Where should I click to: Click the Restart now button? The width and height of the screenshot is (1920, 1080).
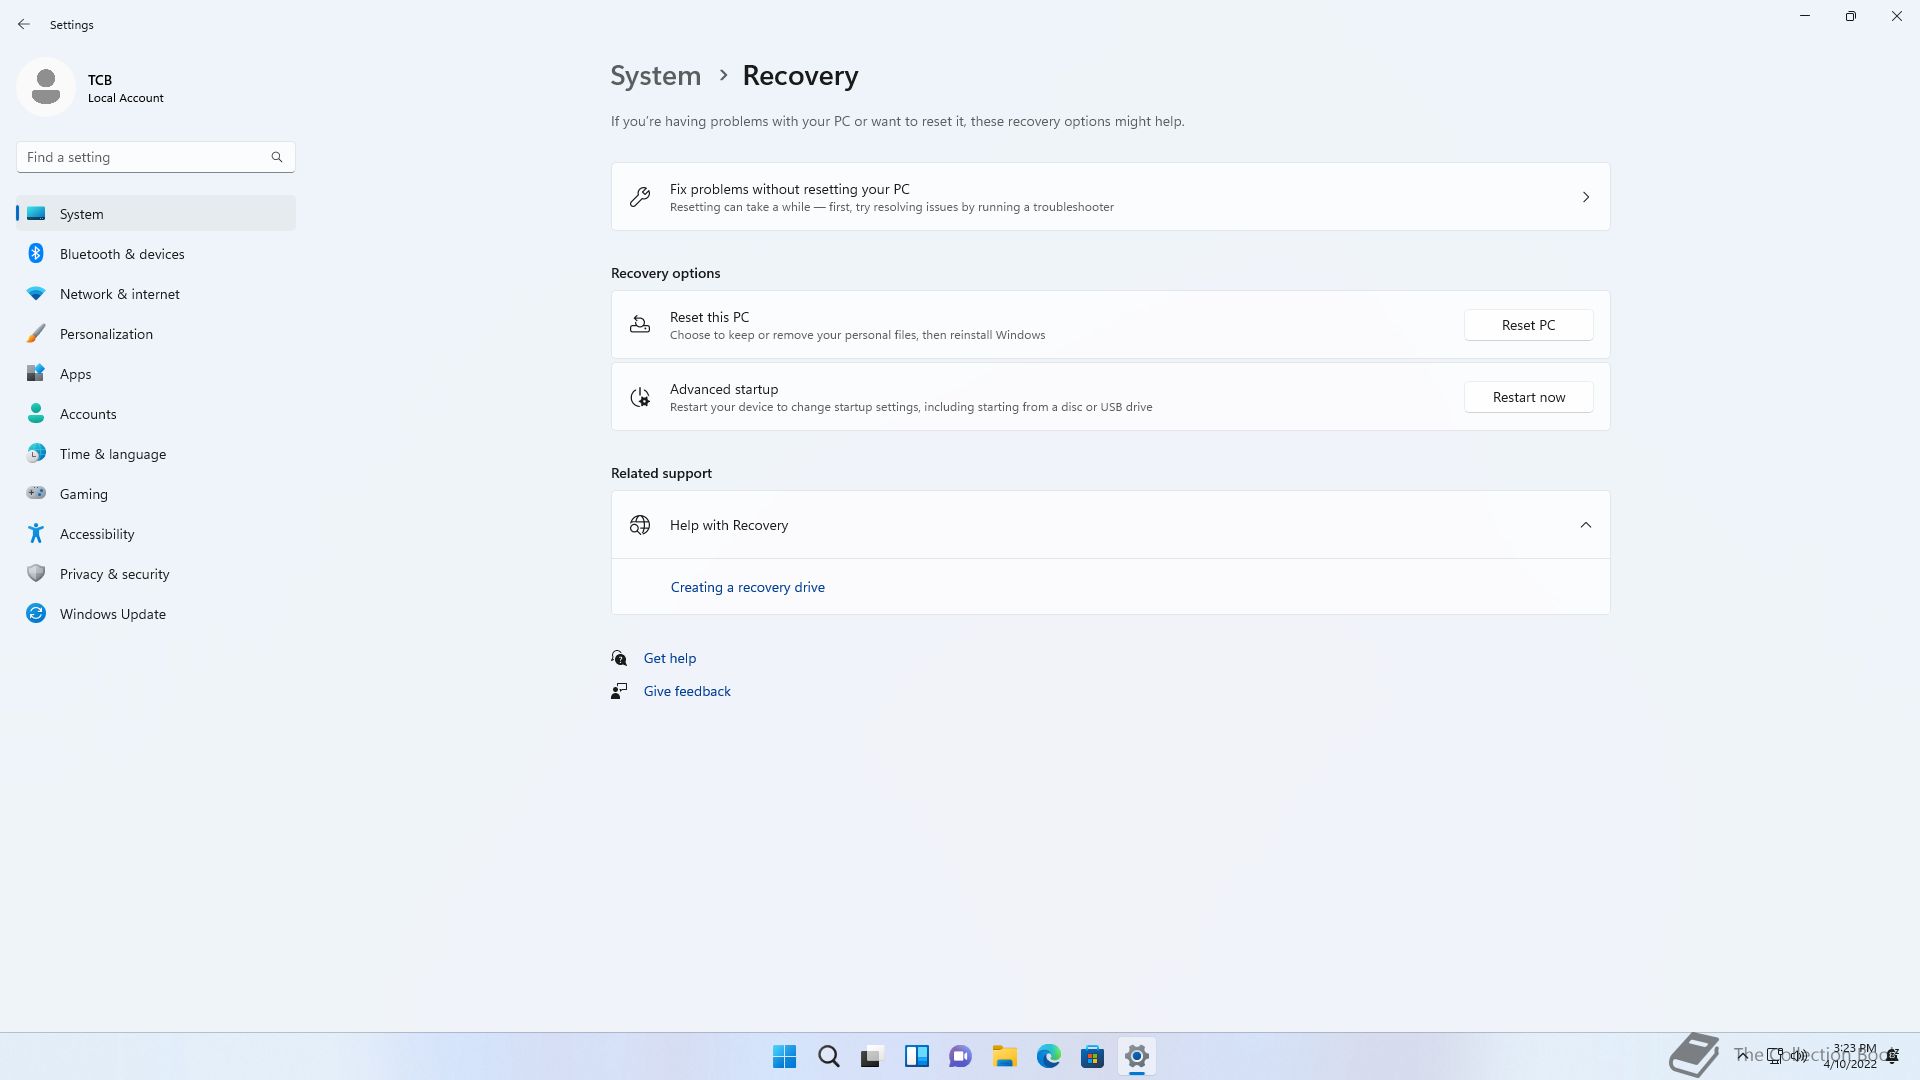1528,397
